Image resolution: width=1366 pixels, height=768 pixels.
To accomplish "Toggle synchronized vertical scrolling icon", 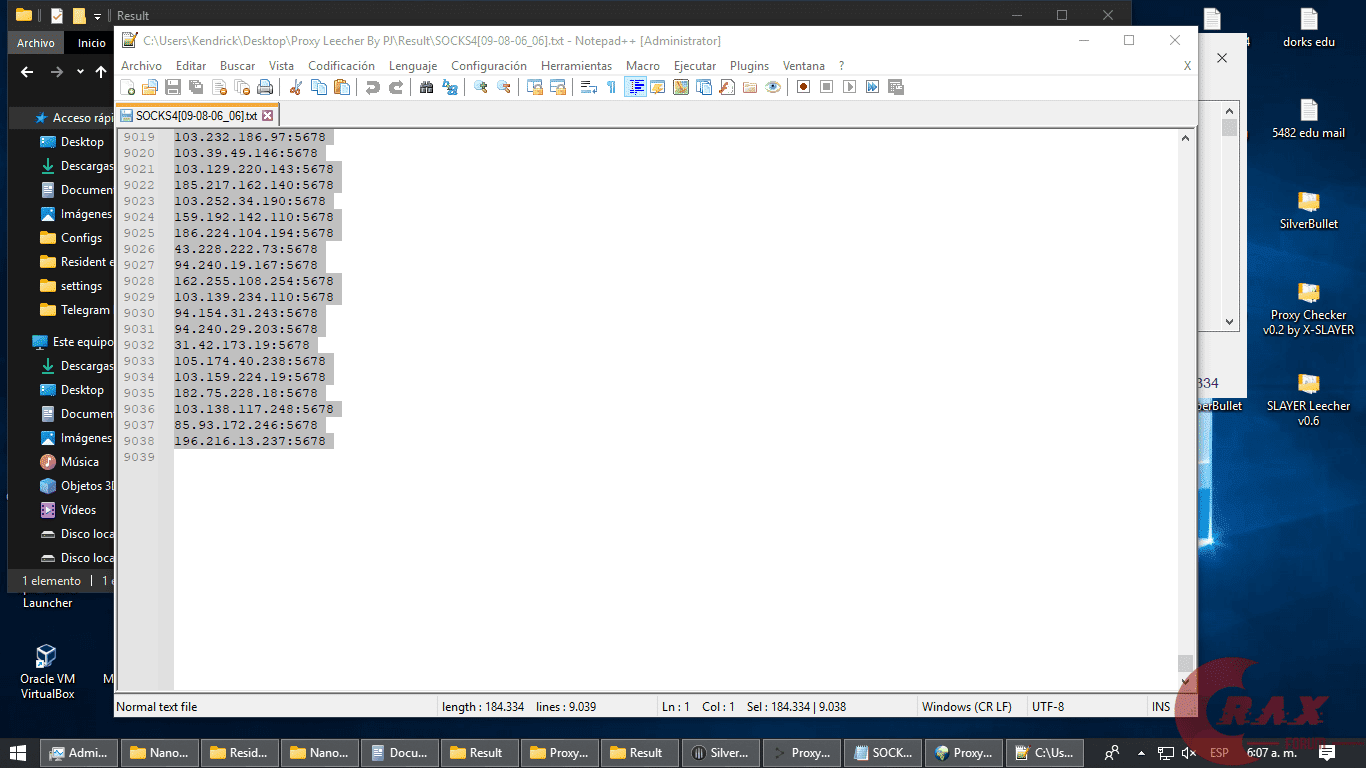I will 535,87.
